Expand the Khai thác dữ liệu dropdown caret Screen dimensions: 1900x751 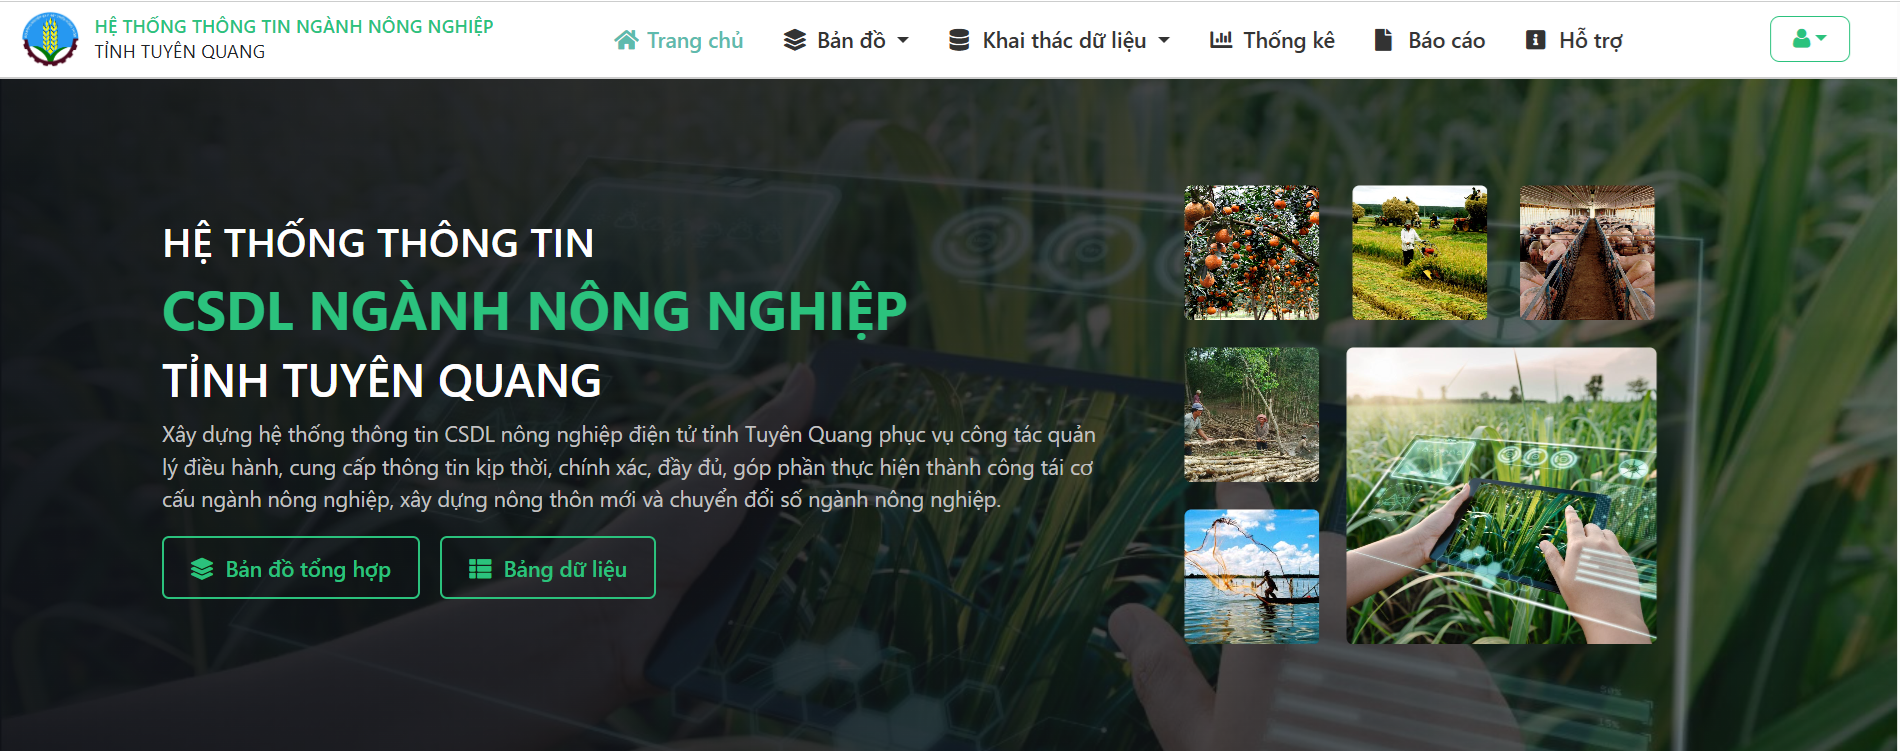point(1164,41)
